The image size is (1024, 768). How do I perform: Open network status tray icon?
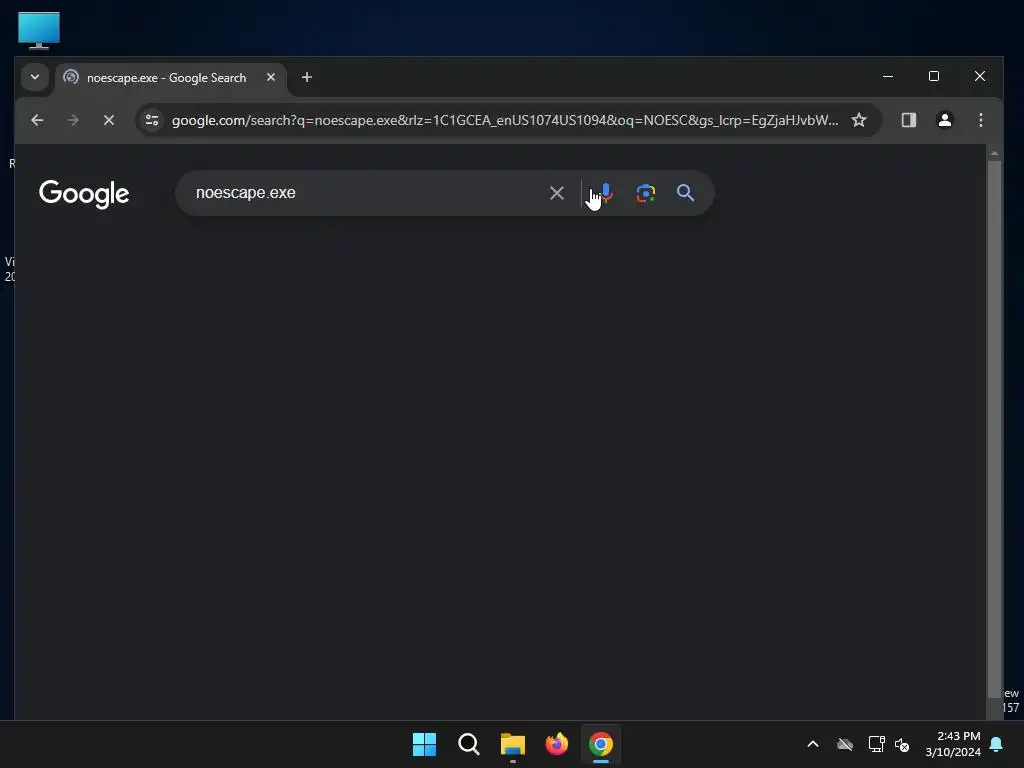876,744
